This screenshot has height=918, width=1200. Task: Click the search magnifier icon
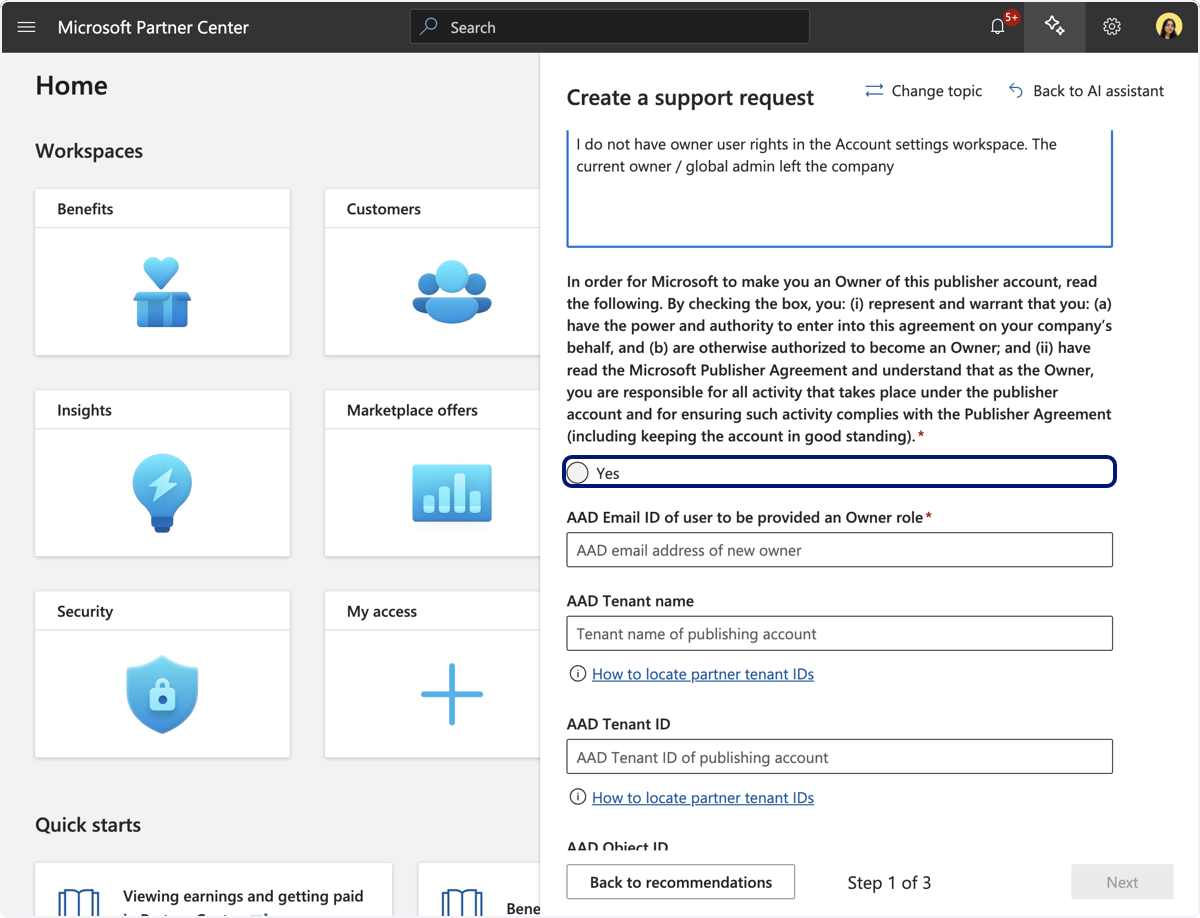point(429,27)
